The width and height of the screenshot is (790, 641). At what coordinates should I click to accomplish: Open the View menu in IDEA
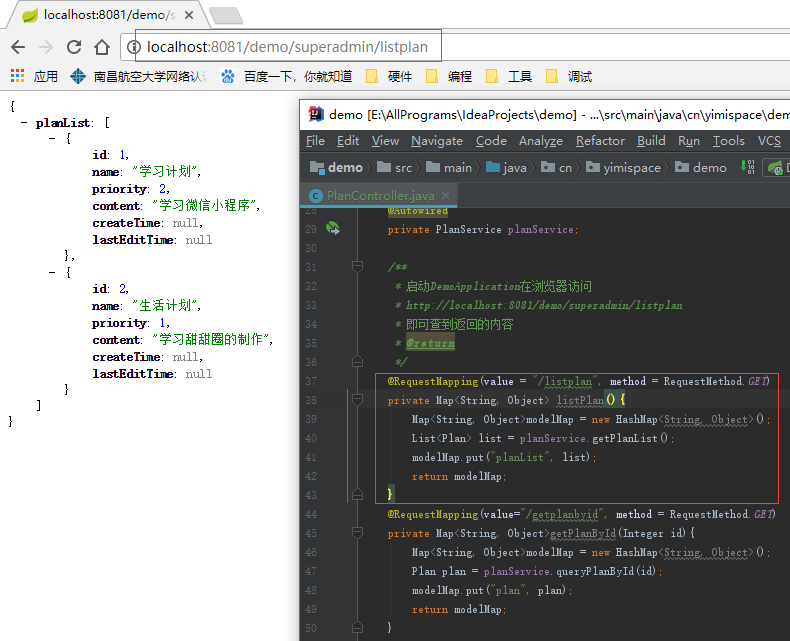(x=385, y=141)
